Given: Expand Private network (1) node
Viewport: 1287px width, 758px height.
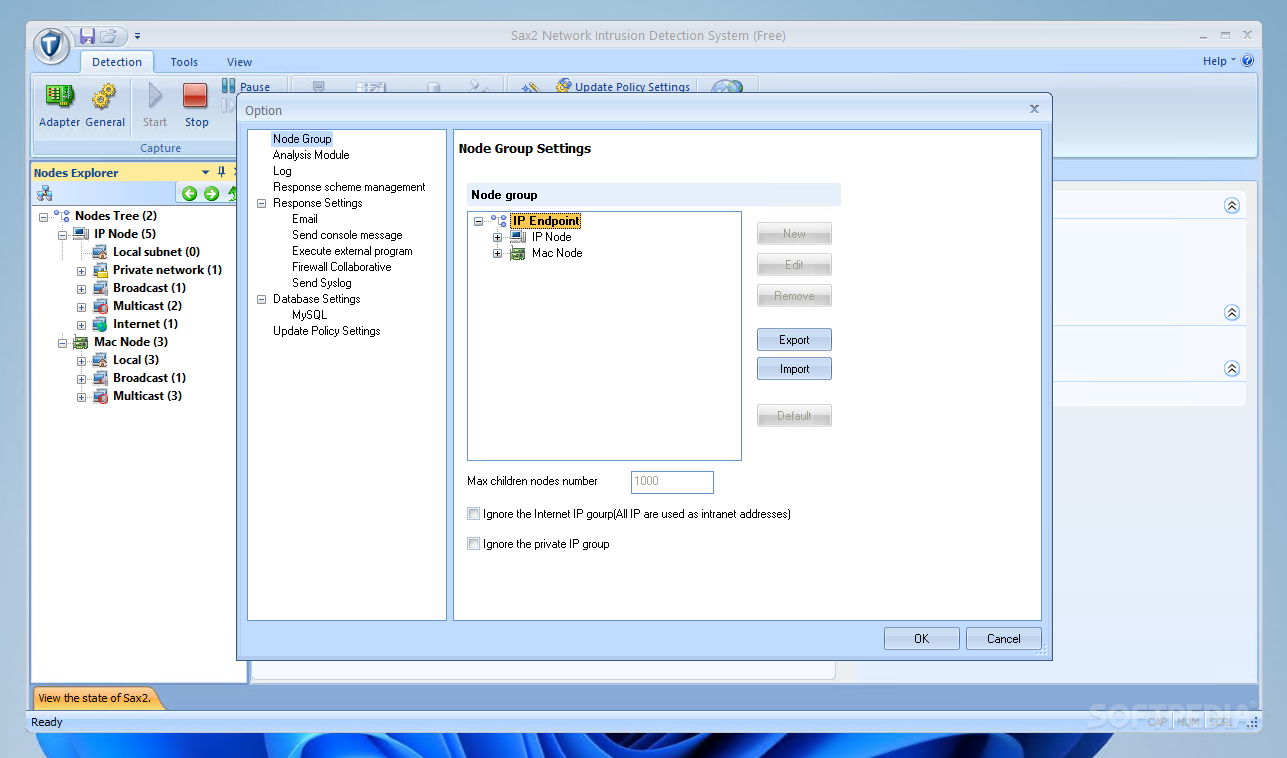Looking at the screenshot, I should pyautogui.click(x=81, y=270).
